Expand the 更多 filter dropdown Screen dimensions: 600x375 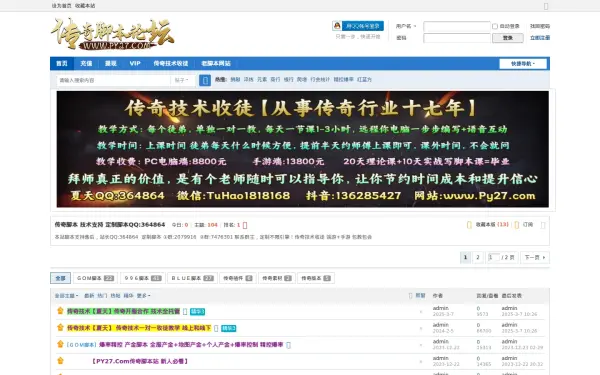coord(143,295)
